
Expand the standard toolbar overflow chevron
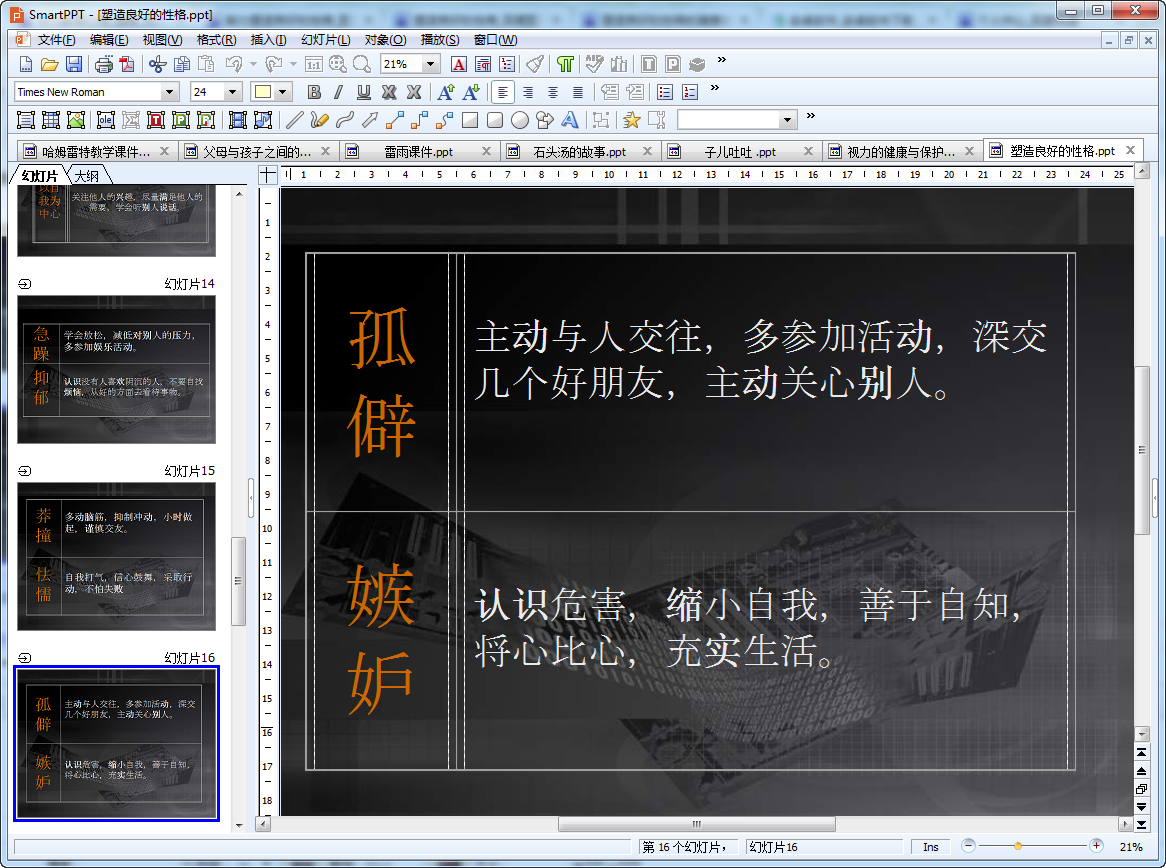point(721,60)
